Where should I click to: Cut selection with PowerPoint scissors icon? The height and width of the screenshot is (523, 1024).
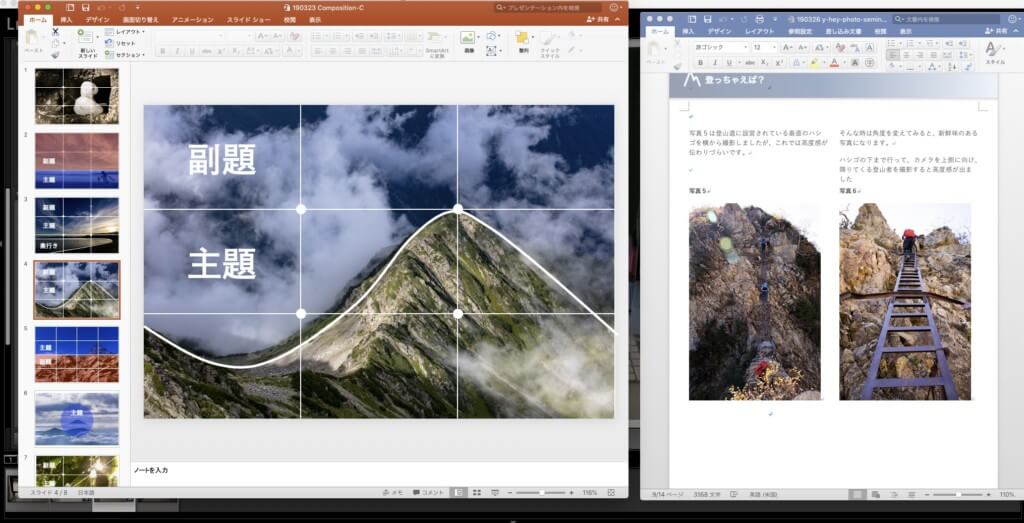tap(56, 31)
